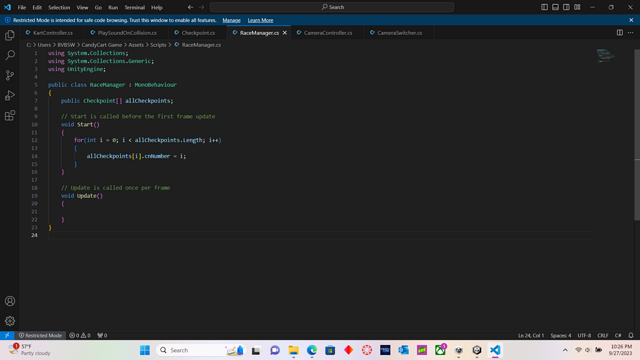The image size is (640, 360).
Task: Show hidden system tray icons chevron
Action: pos(565,350)
